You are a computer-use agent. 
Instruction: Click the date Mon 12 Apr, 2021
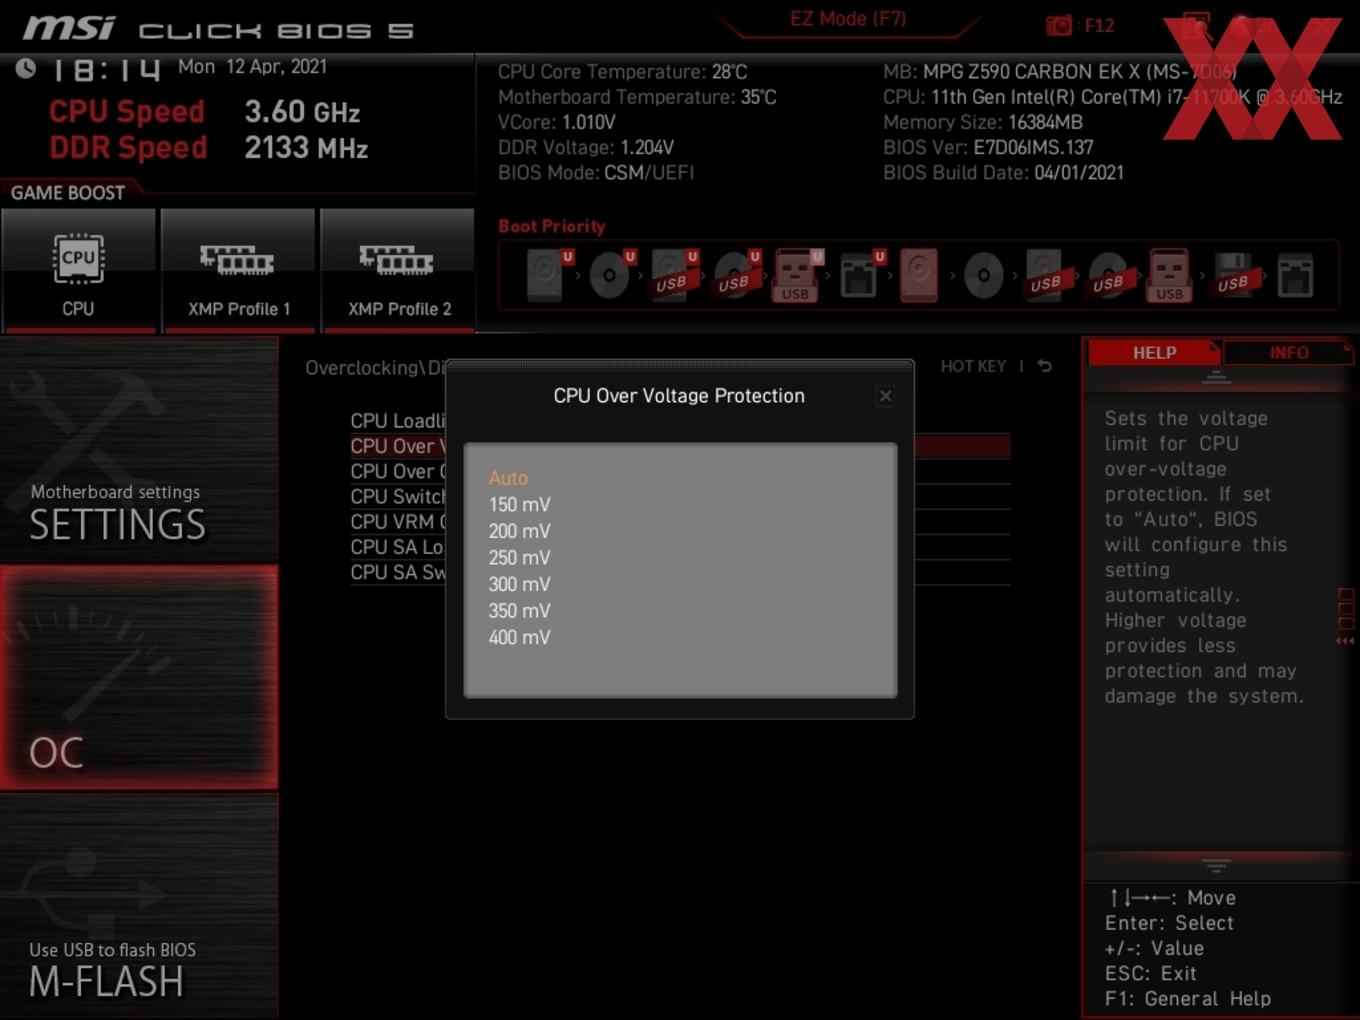(x=252, y=66)
